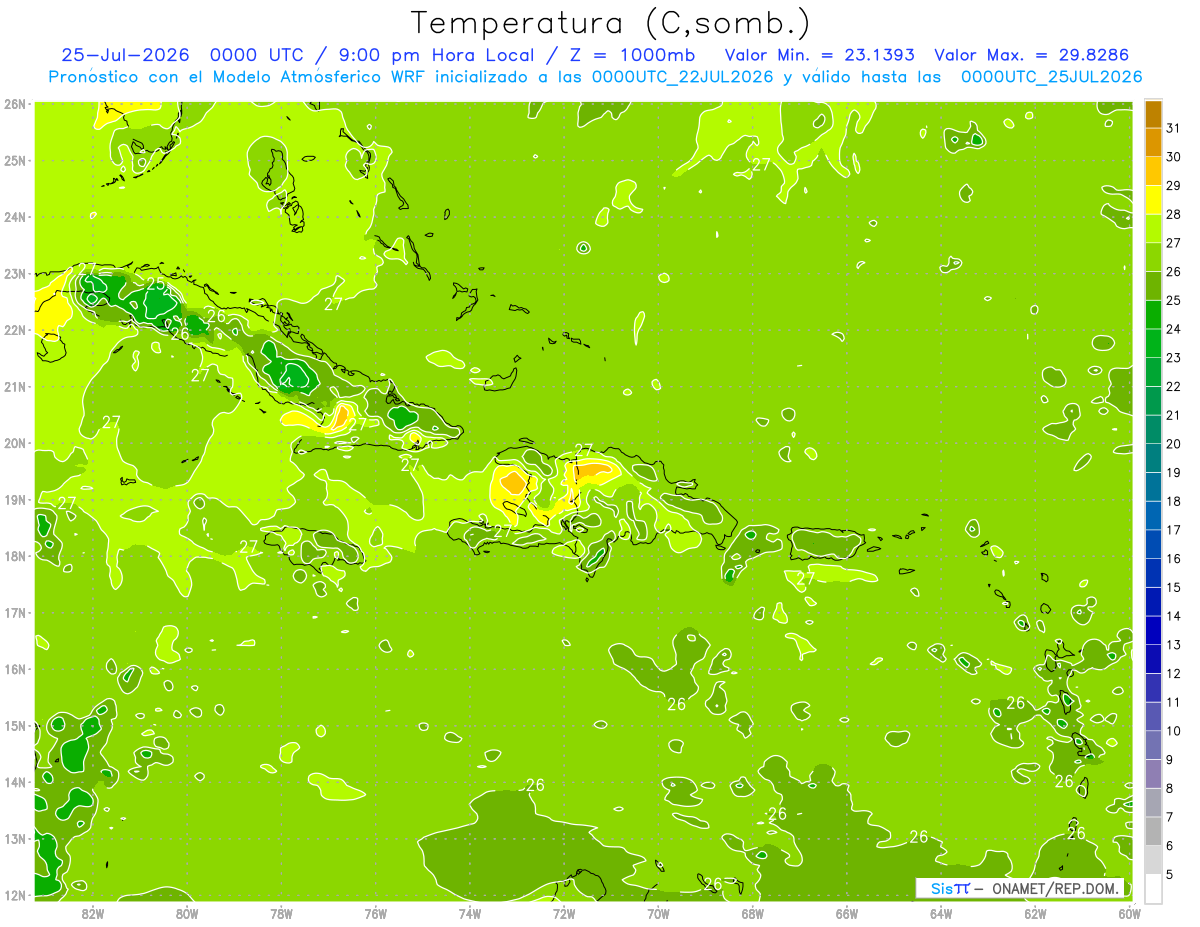Click the title "Temperatura (C,somb.)"
The image size is (1200, 927).
coord(610,23)
